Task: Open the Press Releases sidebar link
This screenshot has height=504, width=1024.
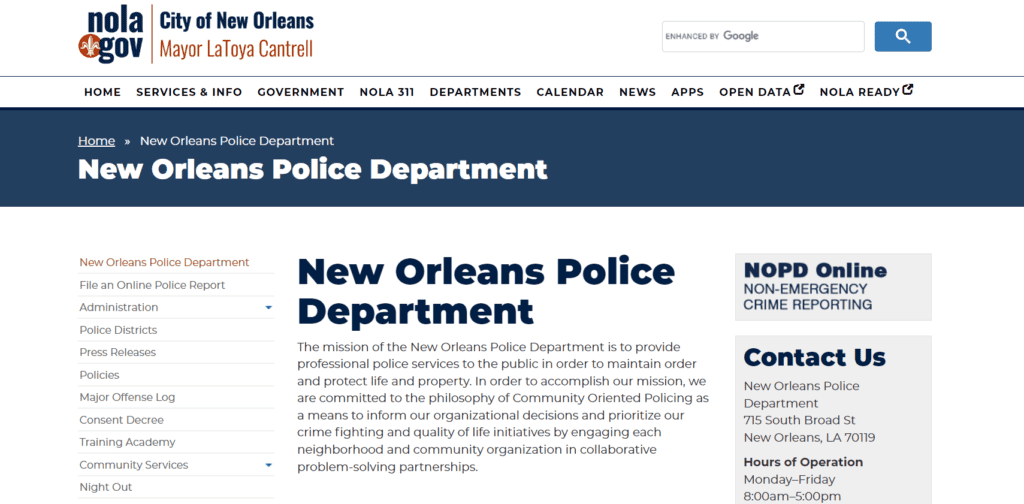Action: point(118,353)
